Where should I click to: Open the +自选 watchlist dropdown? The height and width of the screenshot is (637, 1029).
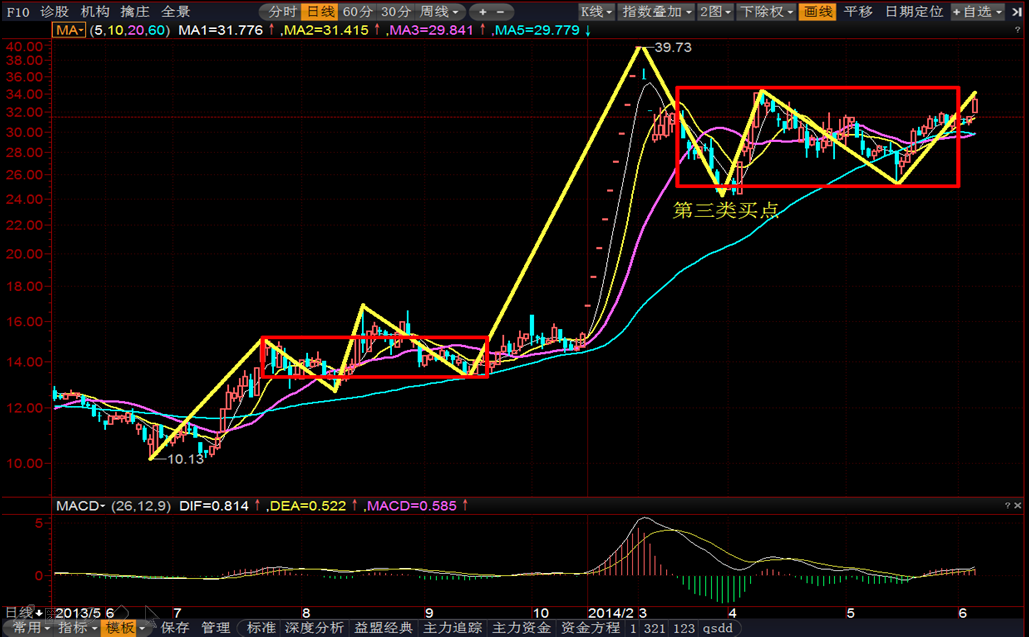978,12
